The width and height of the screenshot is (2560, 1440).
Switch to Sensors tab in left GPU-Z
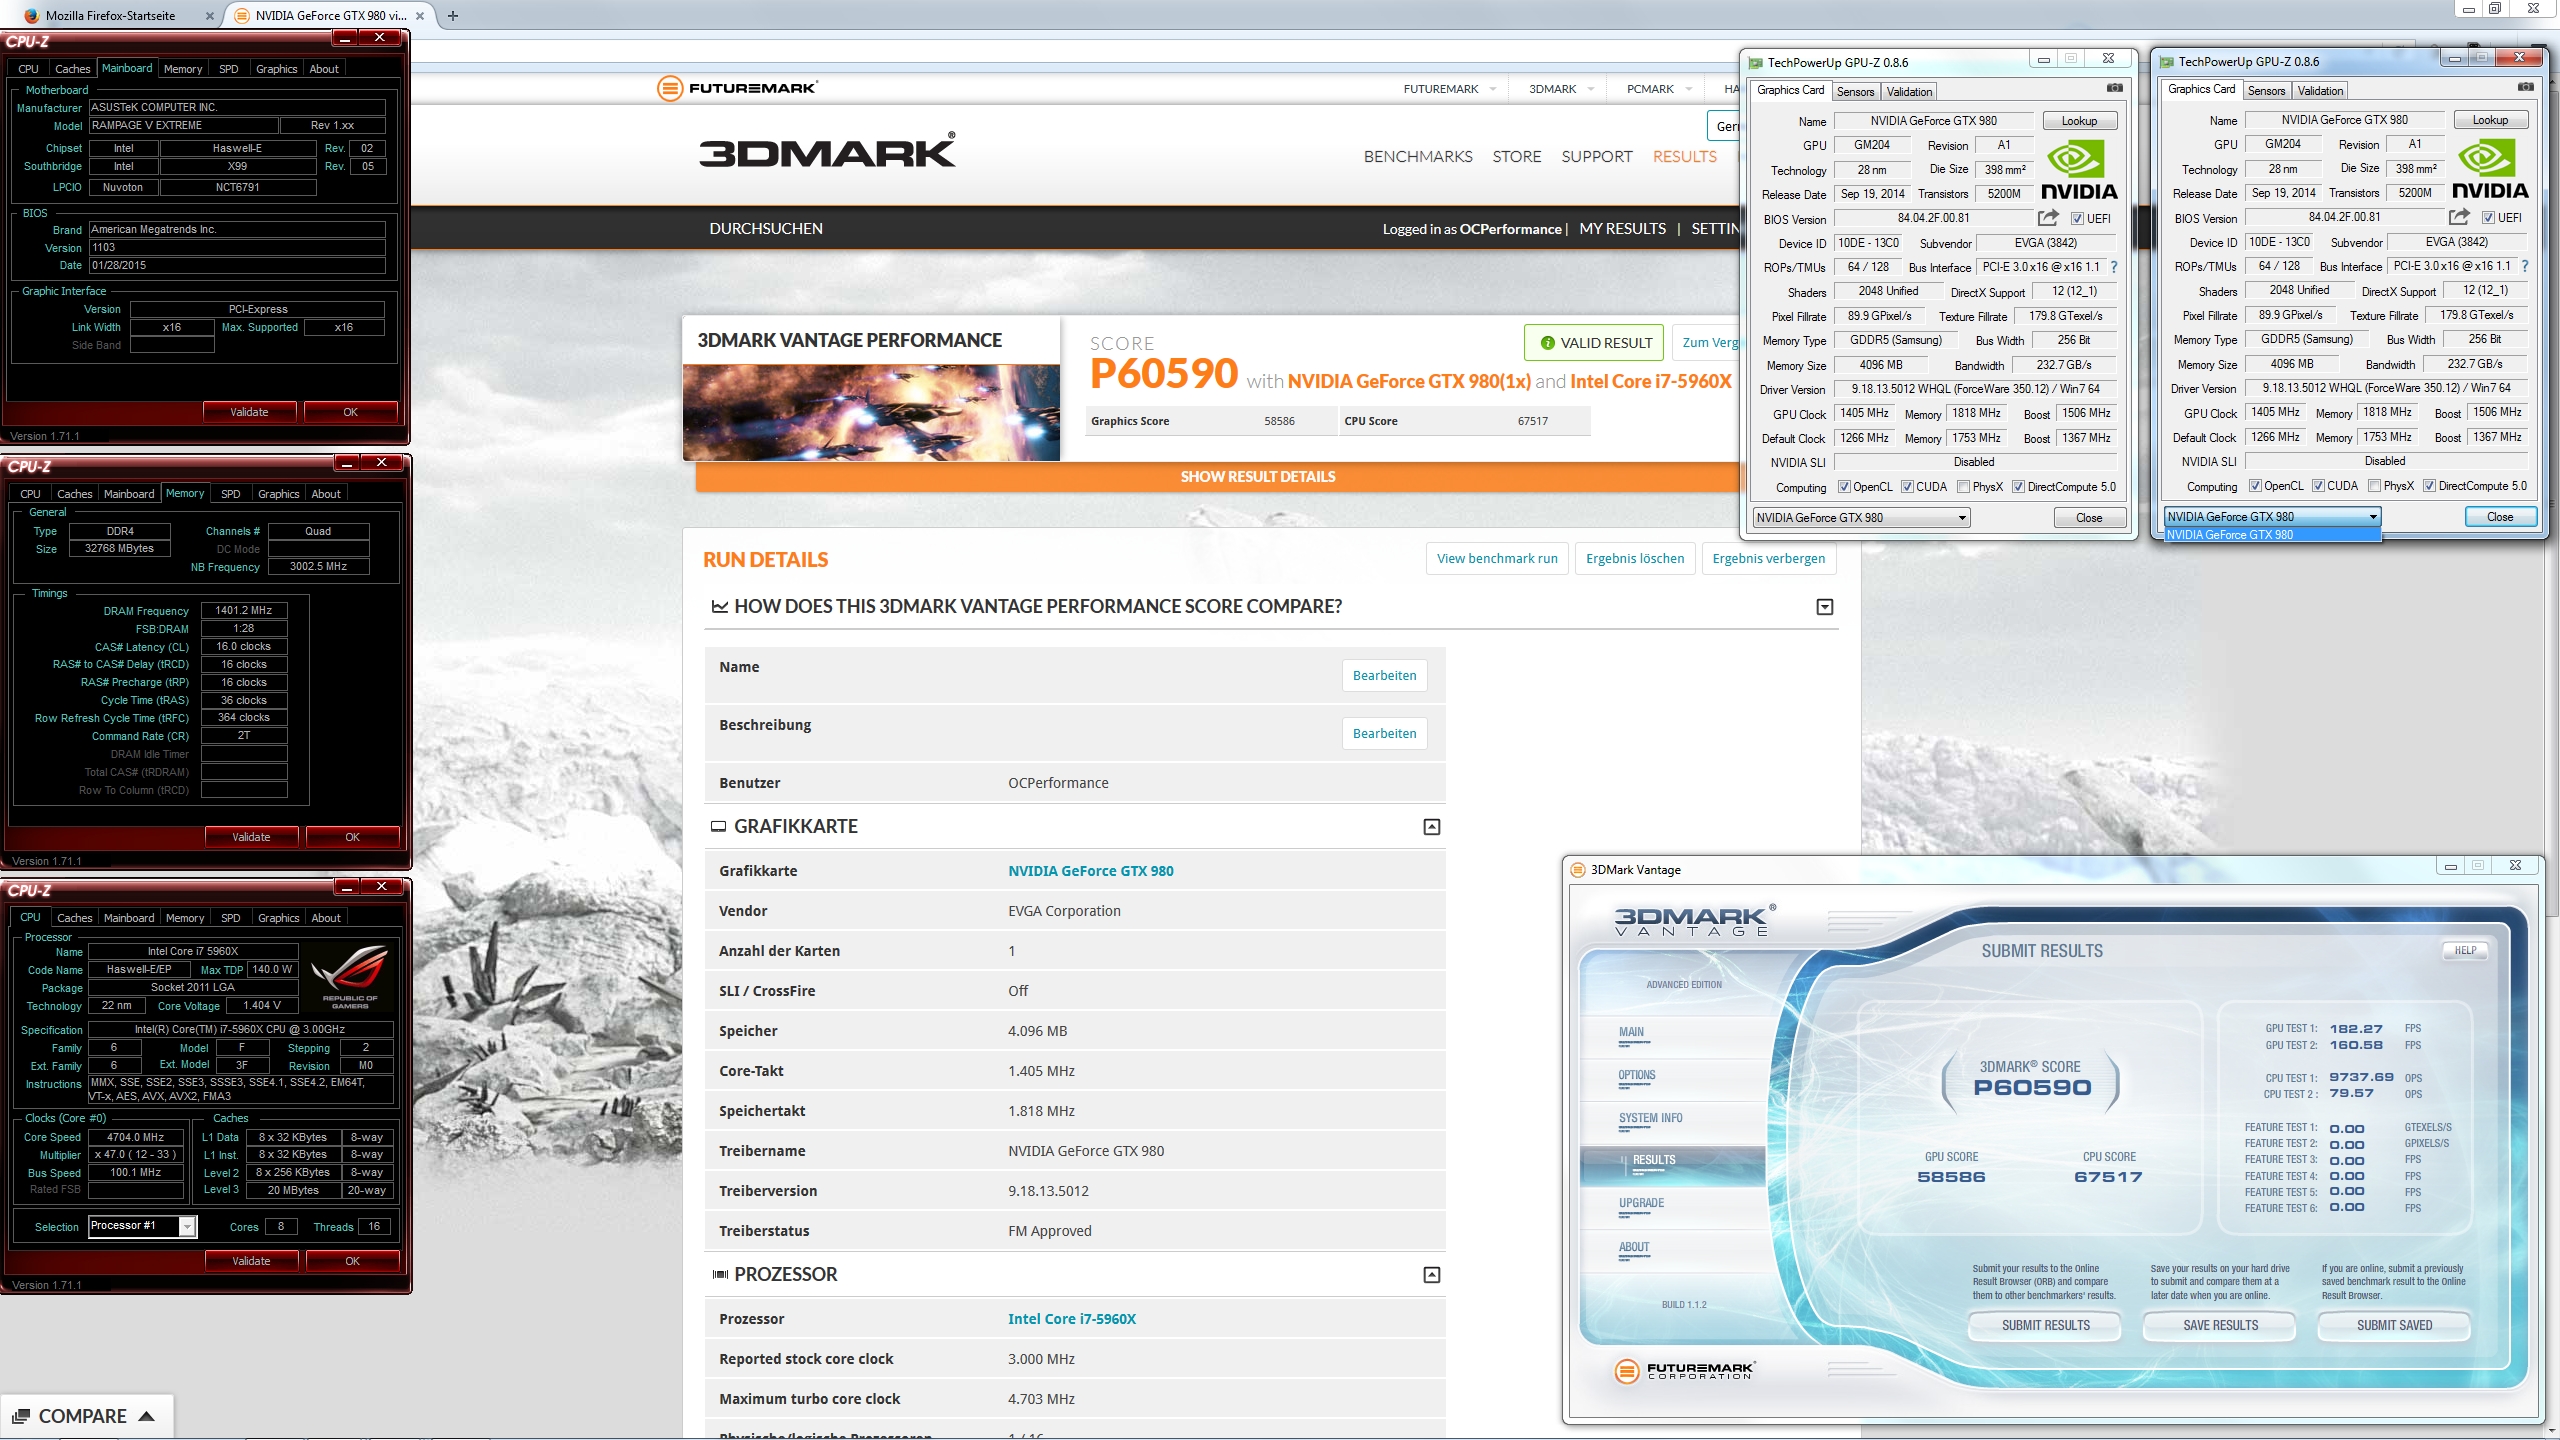tap(1855, 91)
